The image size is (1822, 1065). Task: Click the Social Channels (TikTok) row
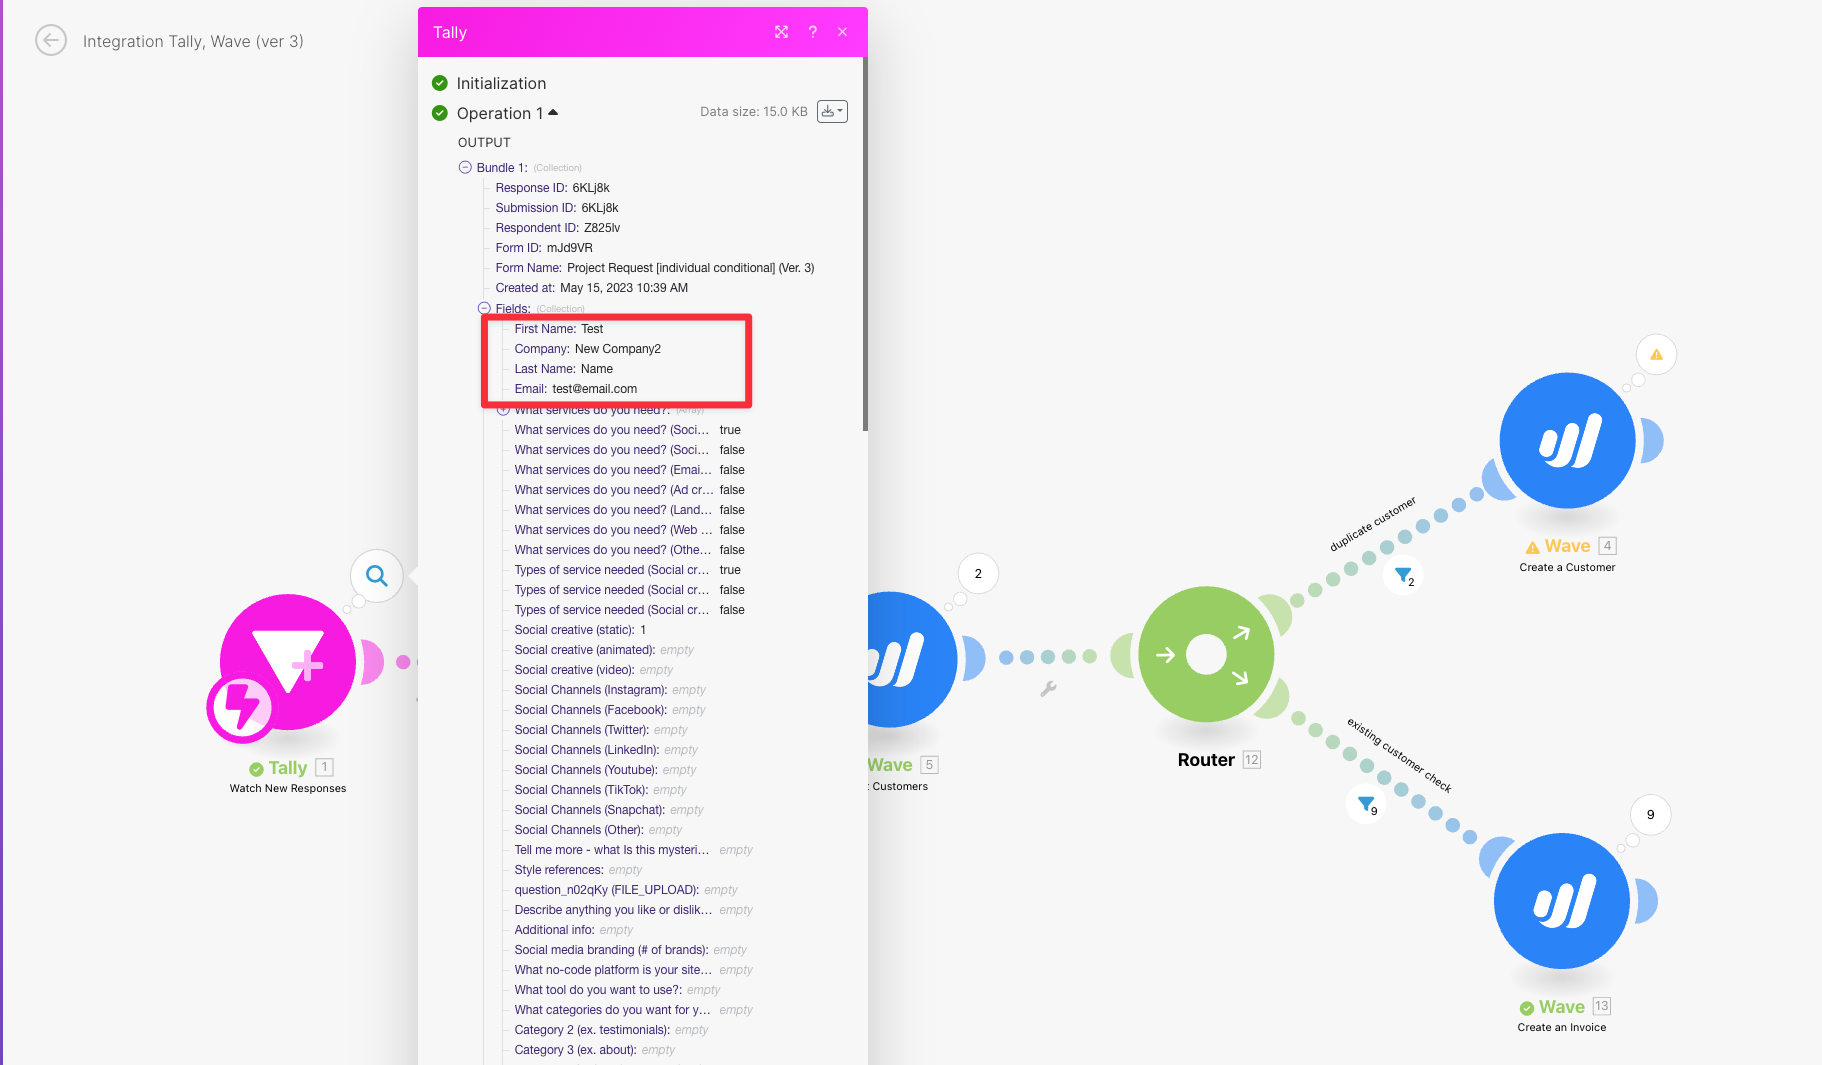point(601,790)
